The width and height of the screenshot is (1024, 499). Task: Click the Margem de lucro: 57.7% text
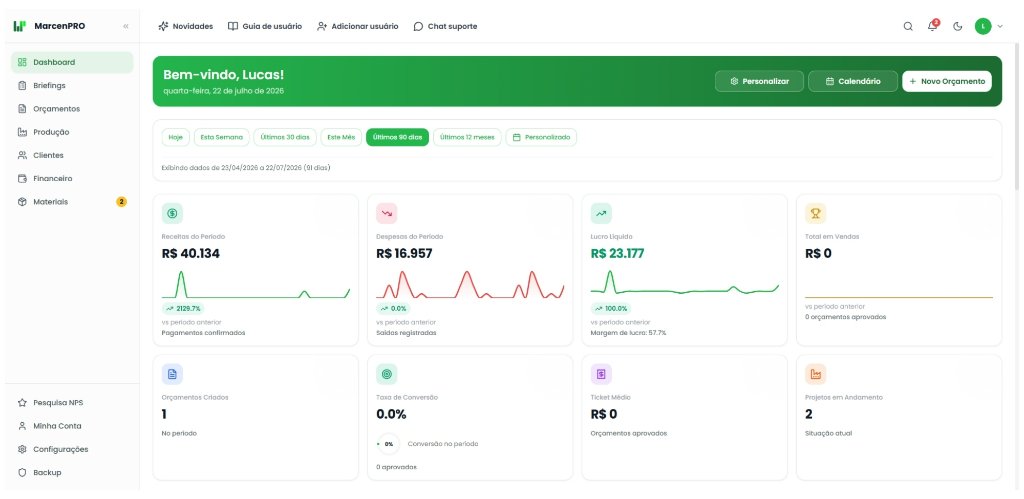[628, 332]
